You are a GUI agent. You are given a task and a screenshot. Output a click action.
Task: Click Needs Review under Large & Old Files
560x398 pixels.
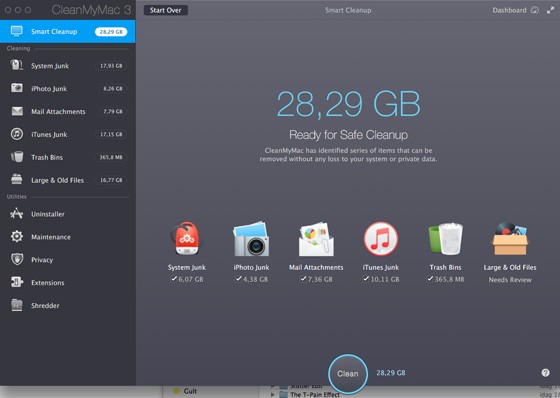point(510,280)
